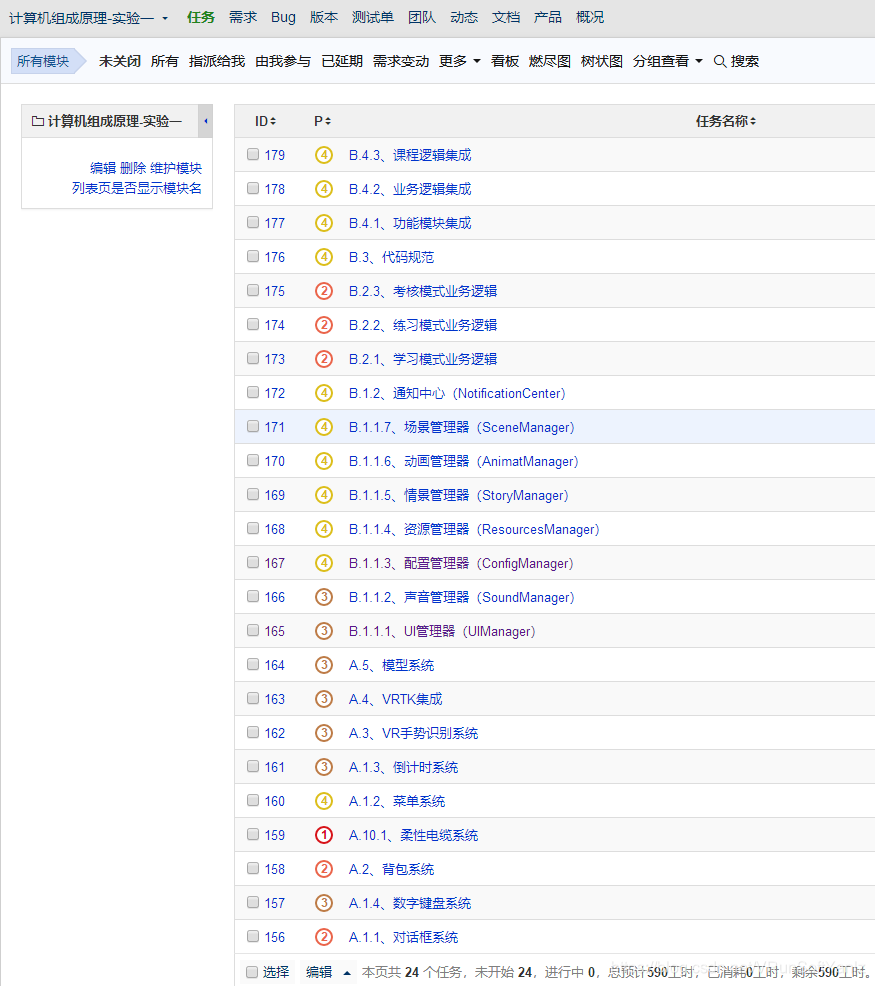Filter by 需求变动 tasks
This screenshot has width=875, height=986.
[401, 61]
